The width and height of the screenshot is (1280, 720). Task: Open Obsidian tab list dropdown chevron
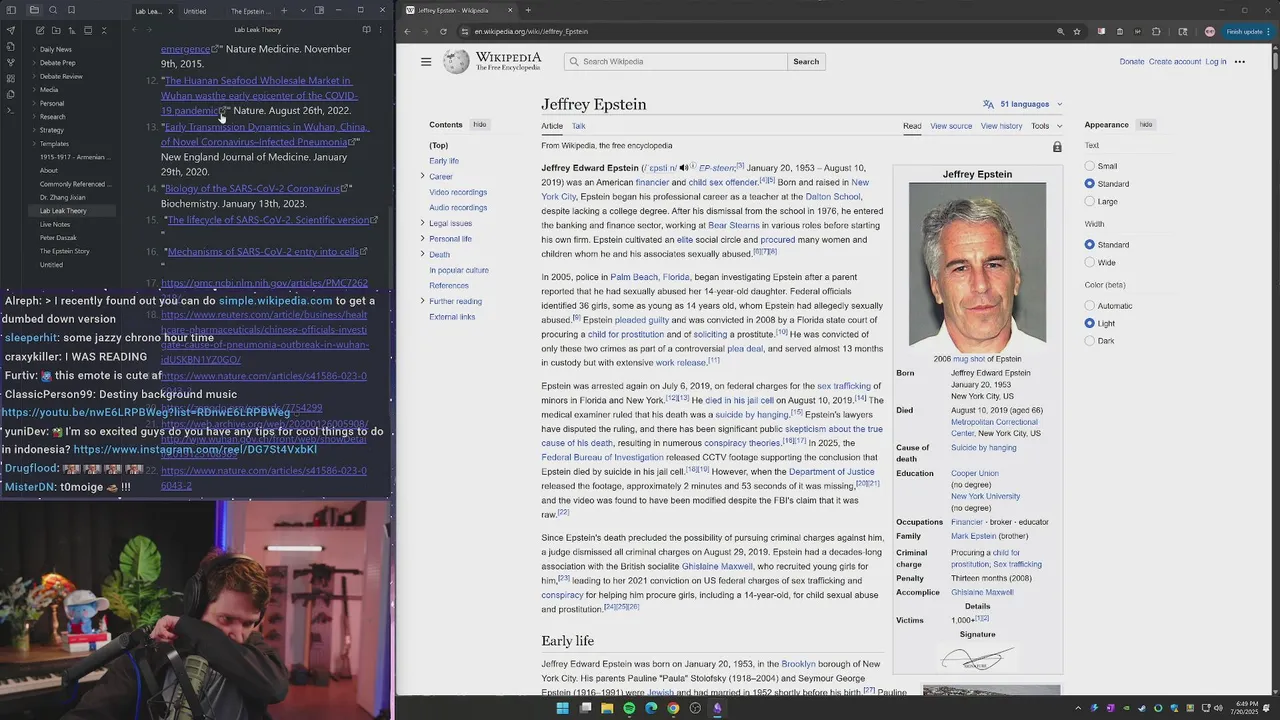coord(303,11)
